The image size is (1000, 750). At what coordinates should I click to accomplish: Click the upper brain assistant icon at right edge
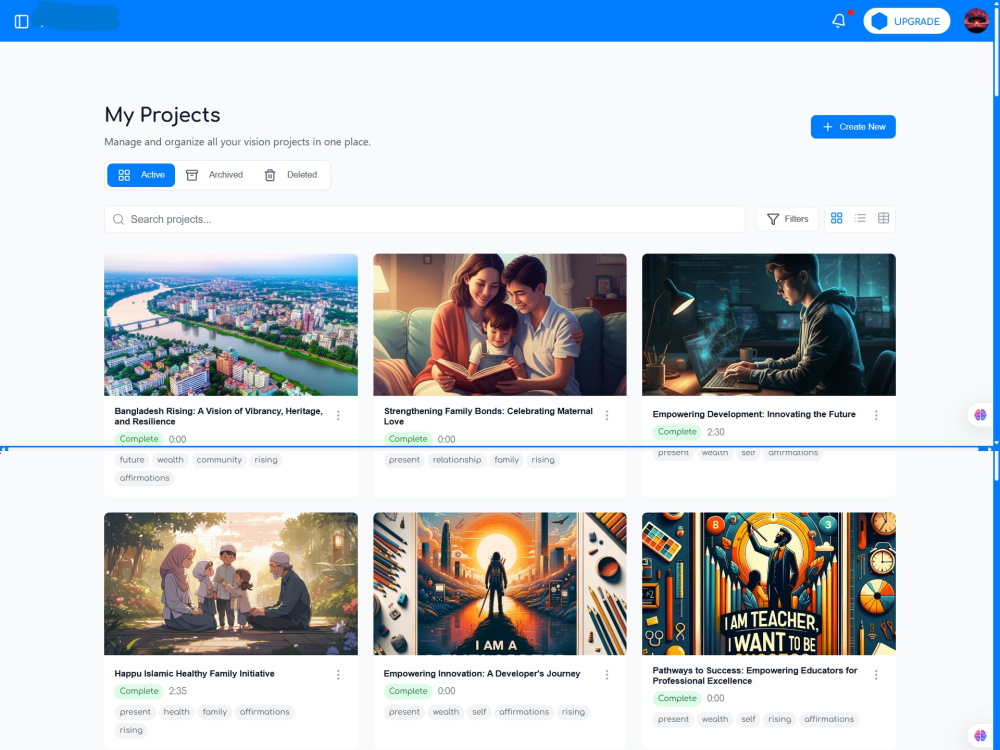980,415
